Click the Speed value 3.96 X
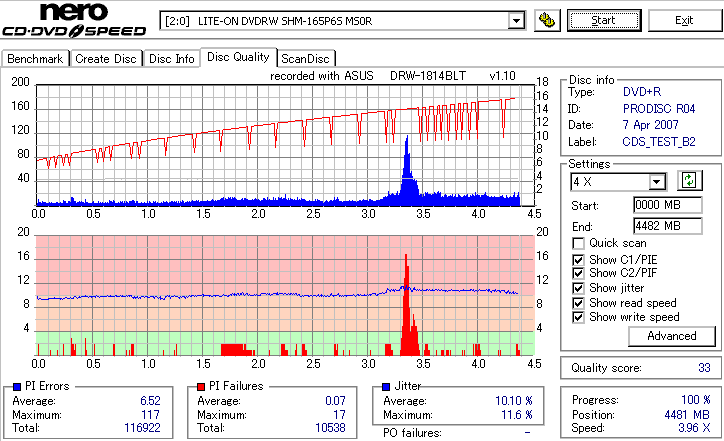 click(x=694, y=428)
